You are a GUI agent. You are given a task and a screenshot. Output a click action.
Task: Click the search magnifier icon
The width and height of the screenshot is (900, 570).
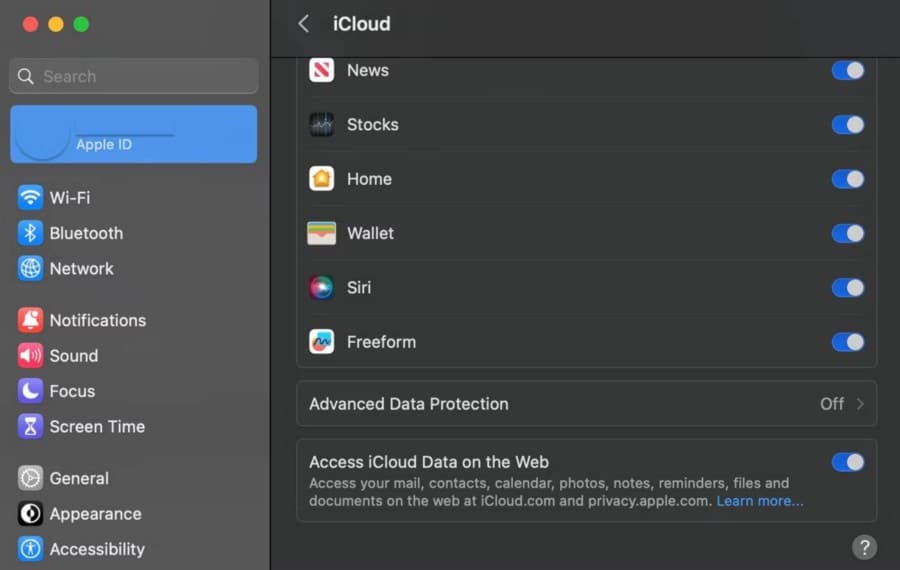tap(25, 76)
